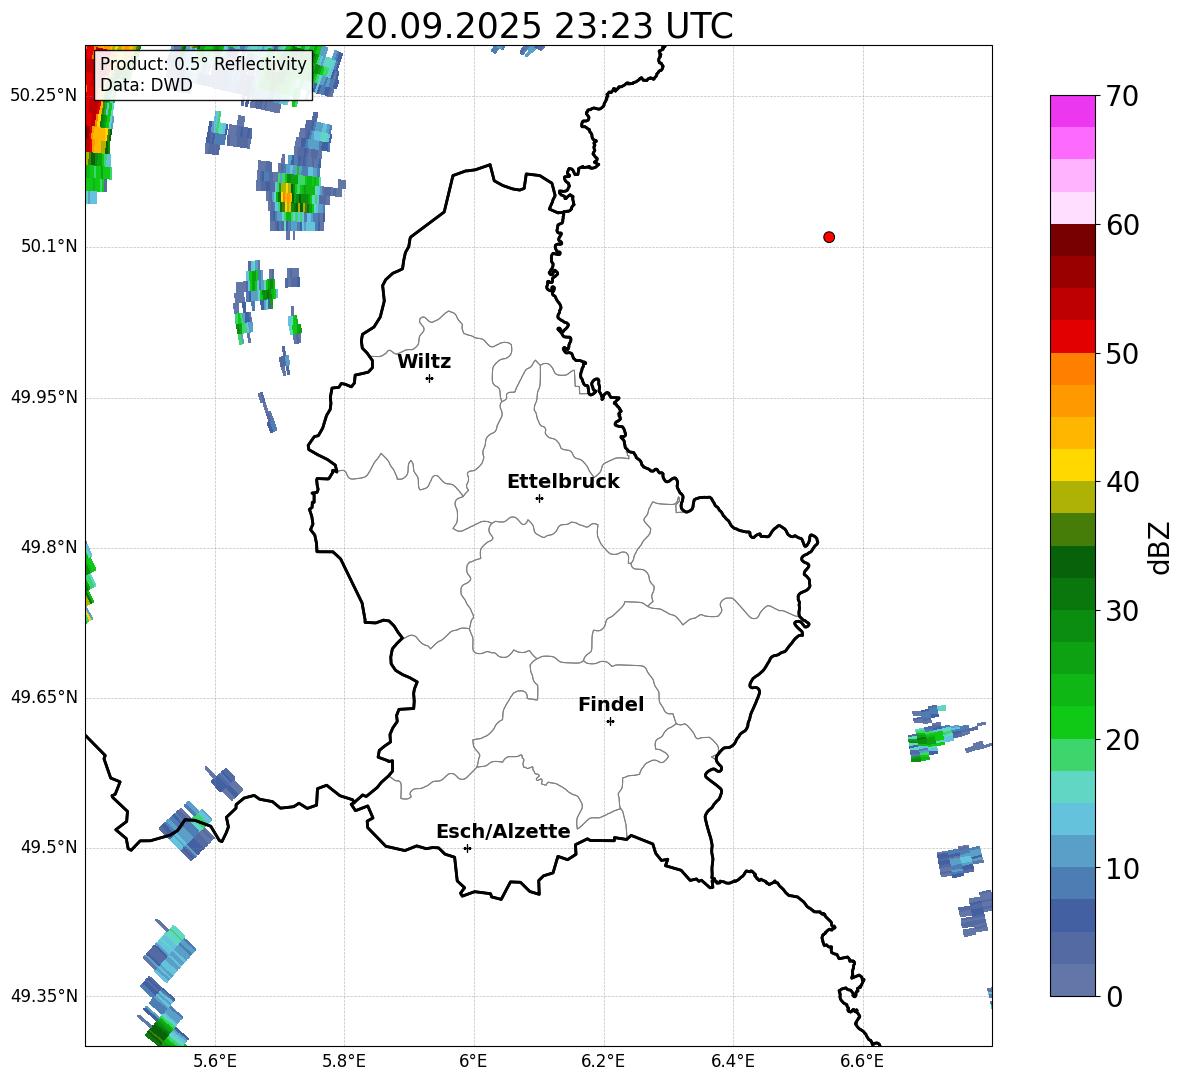Screen dimensions: 1184x1081
Task: Click the 10 value on the colorbar
Action: click(1122, 869)
